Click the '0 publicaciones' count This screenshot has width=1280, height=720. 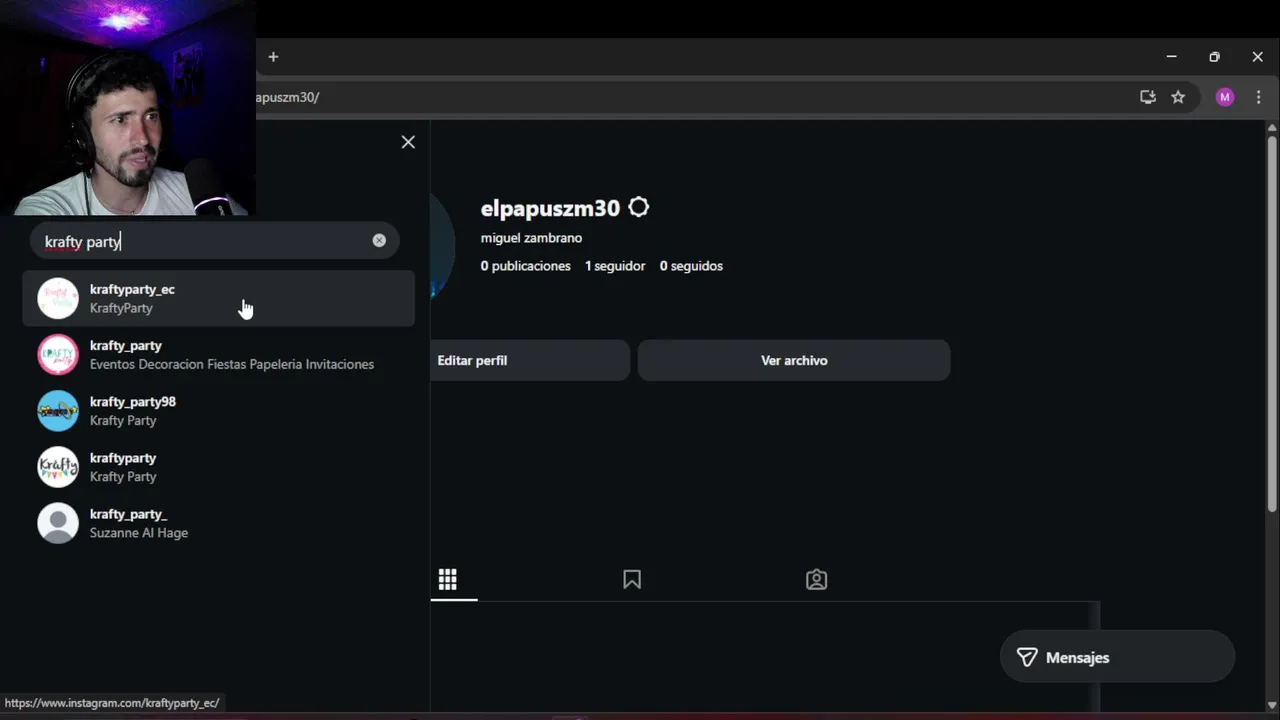pyautogui.click(x=525, y=266)
